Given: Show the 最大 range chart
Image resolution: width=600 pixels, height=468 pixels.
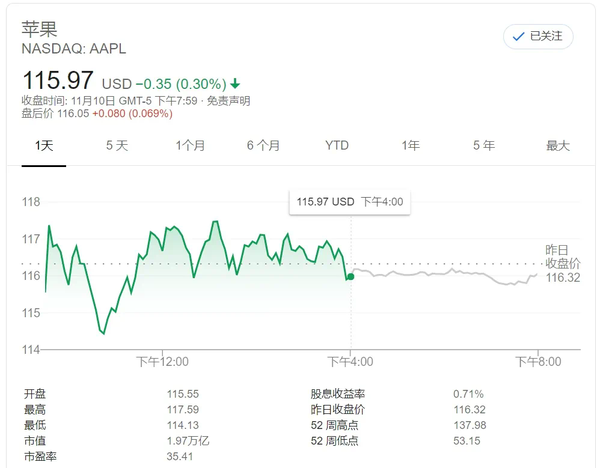Looking at the screenshot, I should [557, 145].
